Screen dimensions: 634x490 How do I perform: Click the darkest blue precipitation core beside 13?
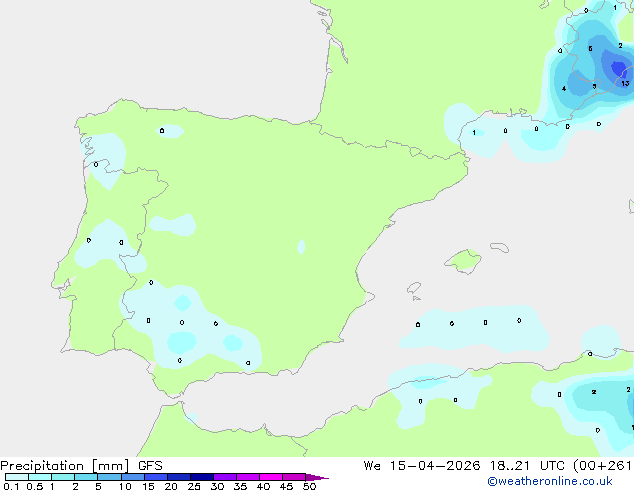tap(619, 68)
